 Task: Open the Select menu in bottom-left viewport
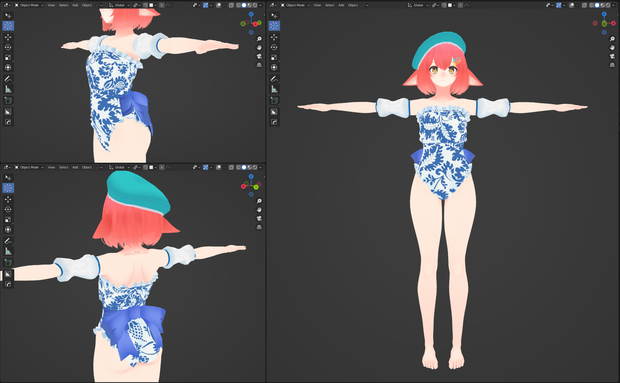tap(64, 167)
